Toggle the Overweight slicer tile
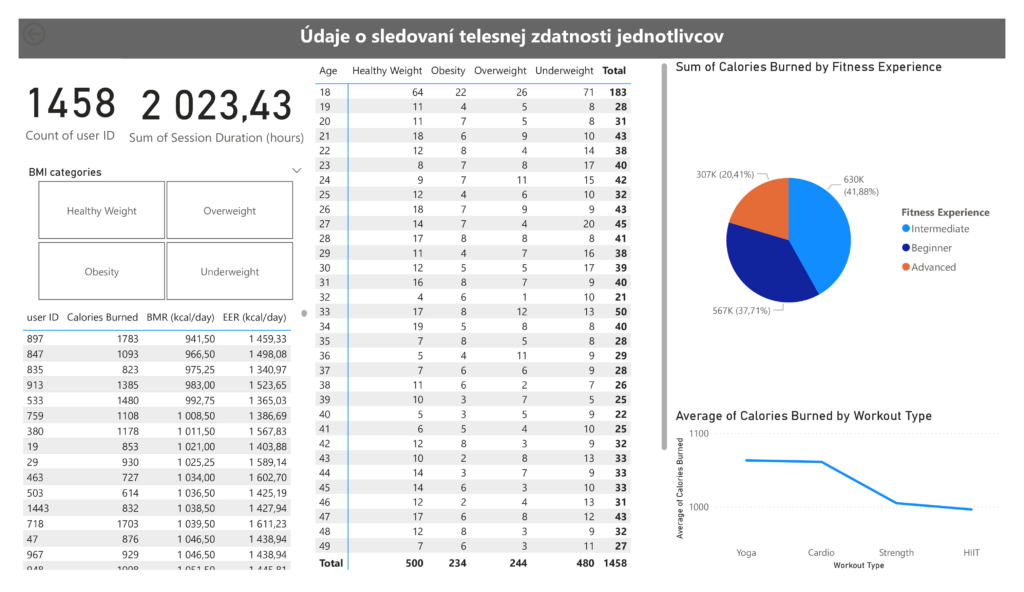 [230, 211]
